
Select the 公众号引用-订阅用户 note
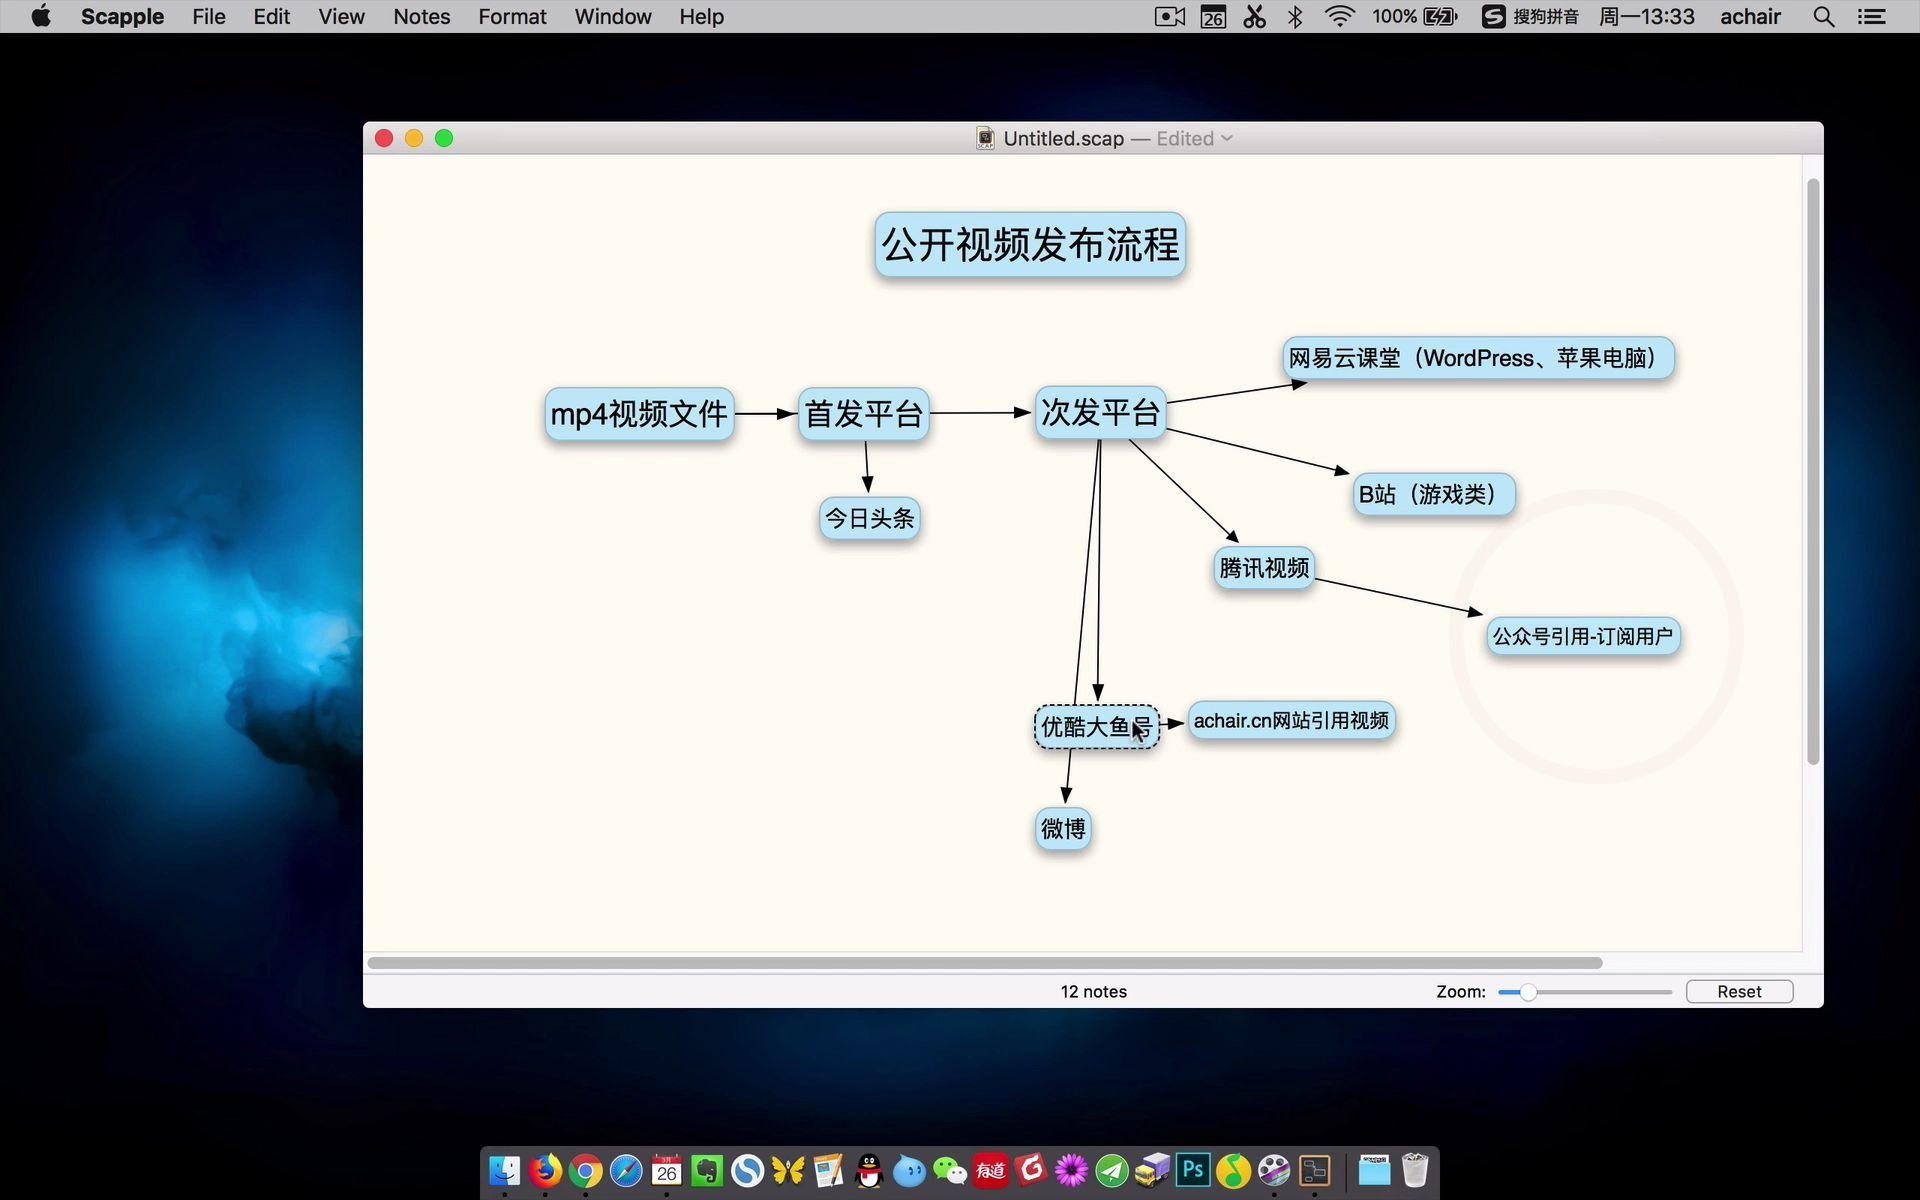coord(1583,636)
